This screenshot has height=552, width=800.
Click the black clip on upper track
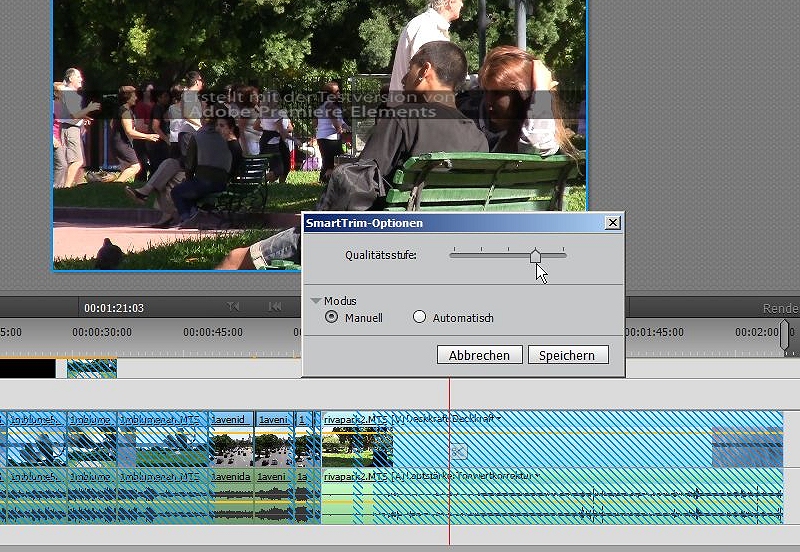[x=28, y=368]
